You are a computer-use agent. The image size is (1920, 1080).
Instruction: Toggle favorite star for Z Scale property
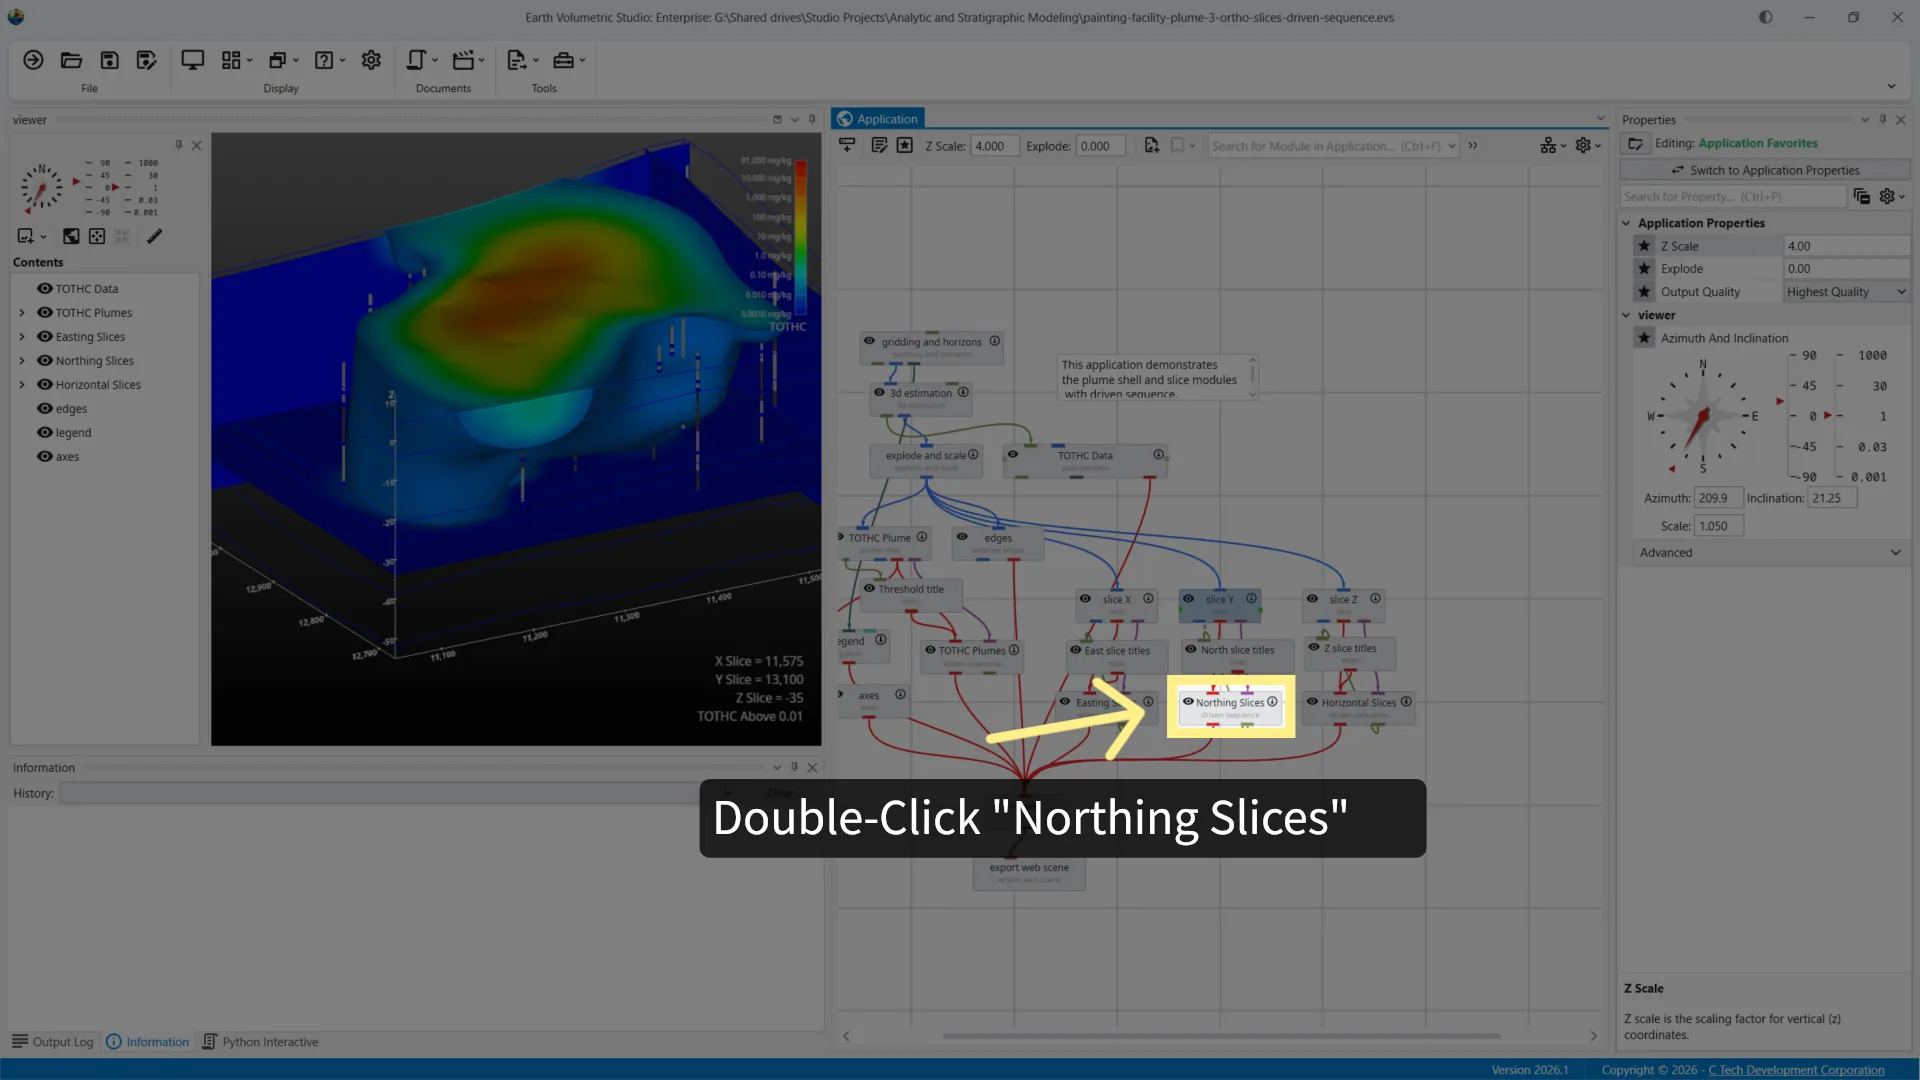(x=1644, y=246)
